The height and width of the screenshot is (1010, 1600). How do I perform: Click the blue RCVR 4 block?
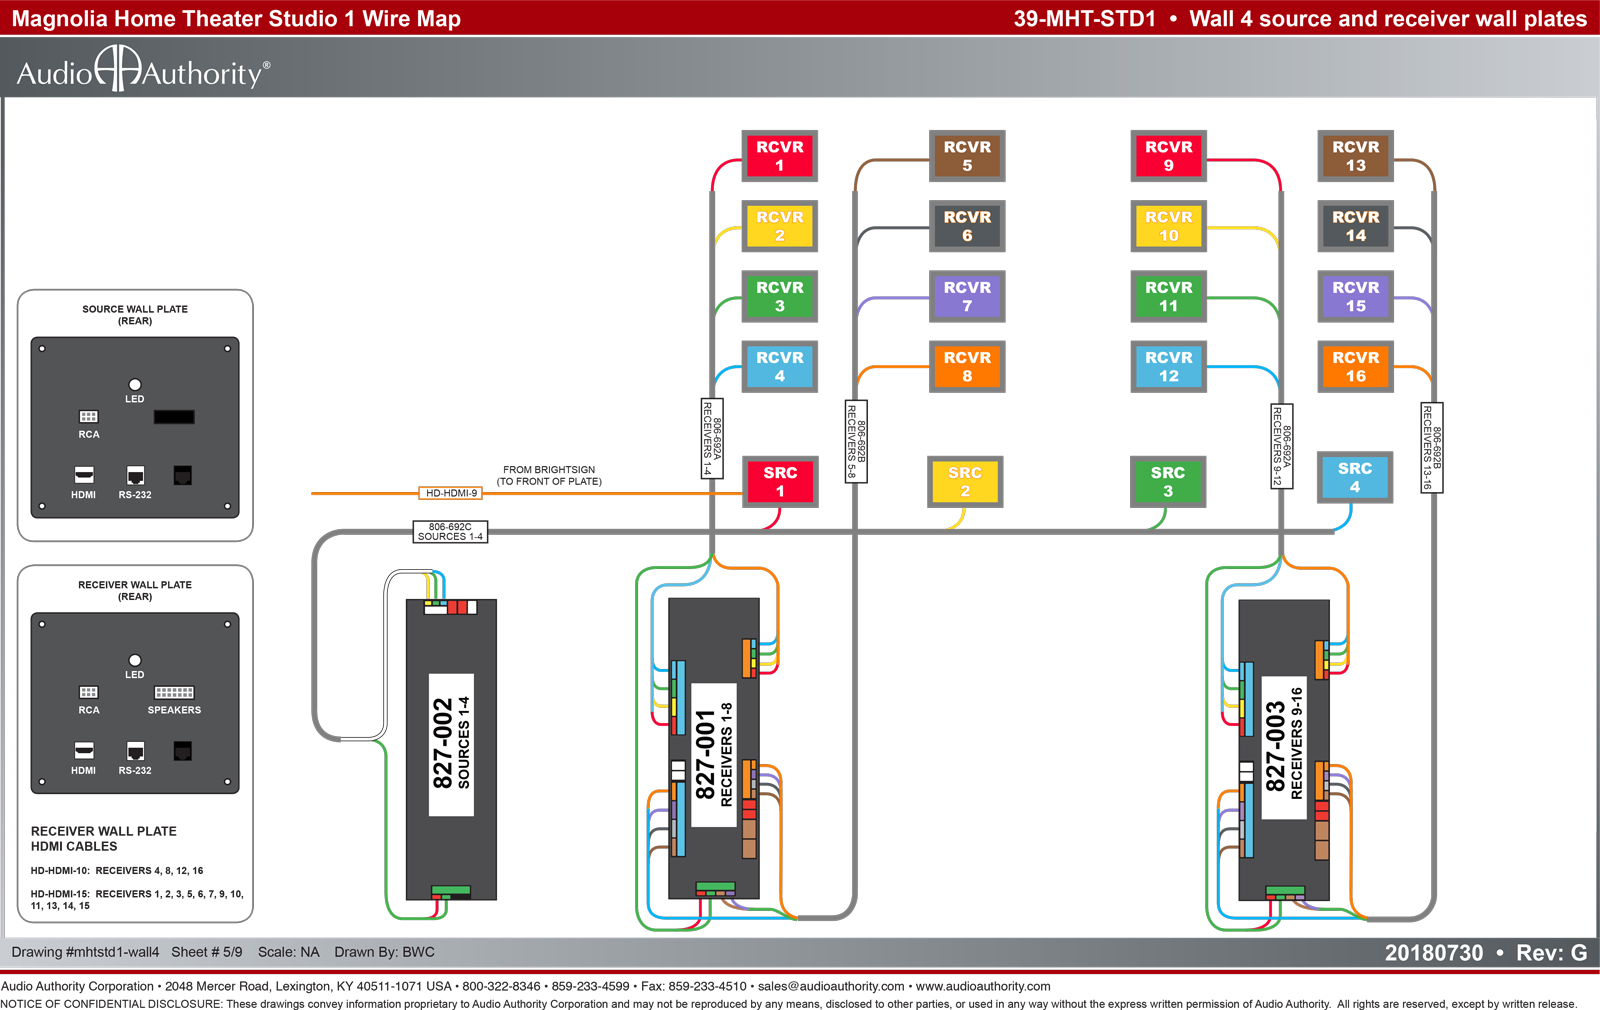pyautogui.click(x=780, y=366)
